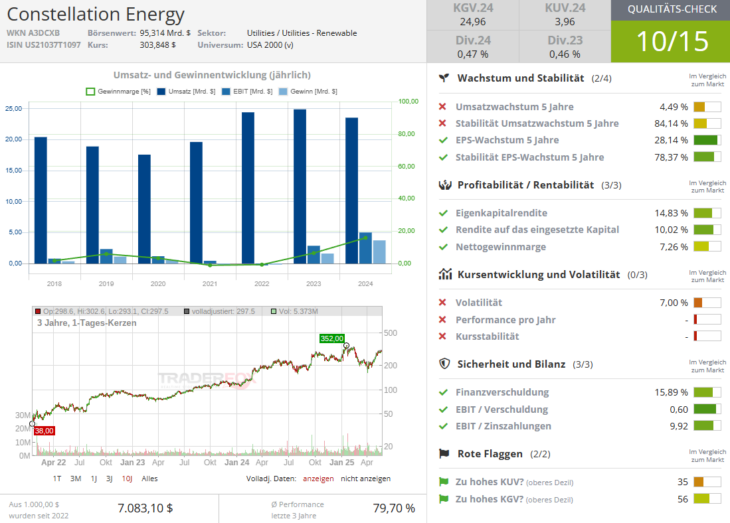Select the Alles chart timeframe

(x=149, y=478)
